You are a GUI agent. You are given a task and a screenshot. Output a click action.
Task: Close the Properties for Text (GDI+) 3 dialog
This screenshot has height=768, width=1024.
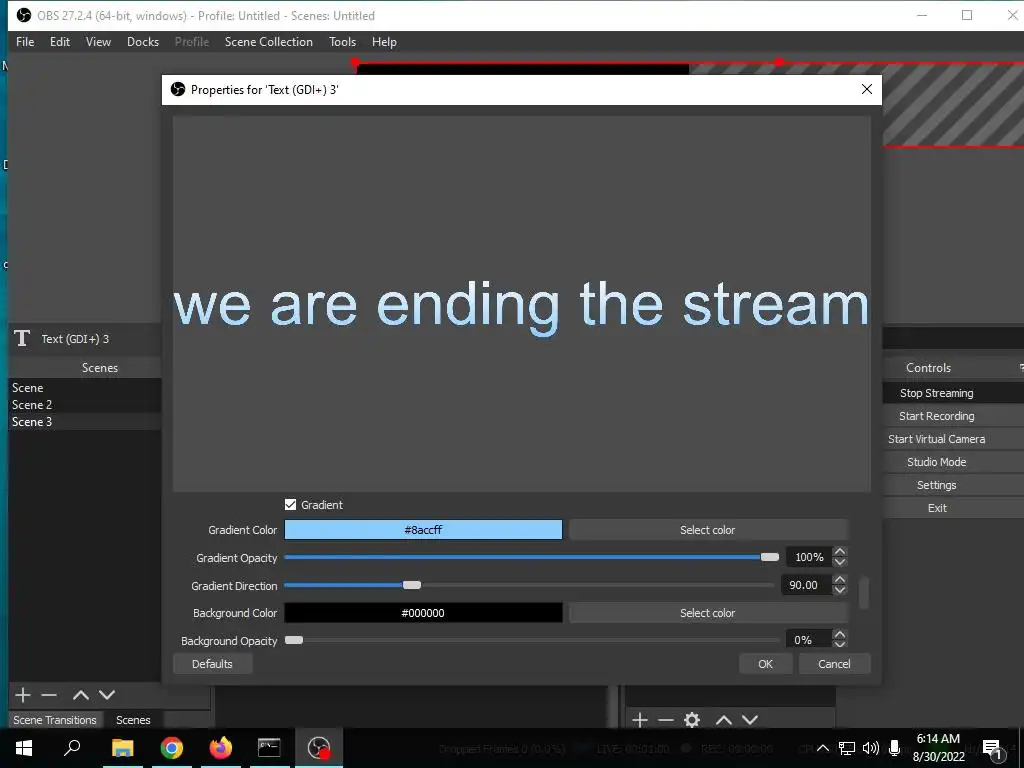pos(867,89)
